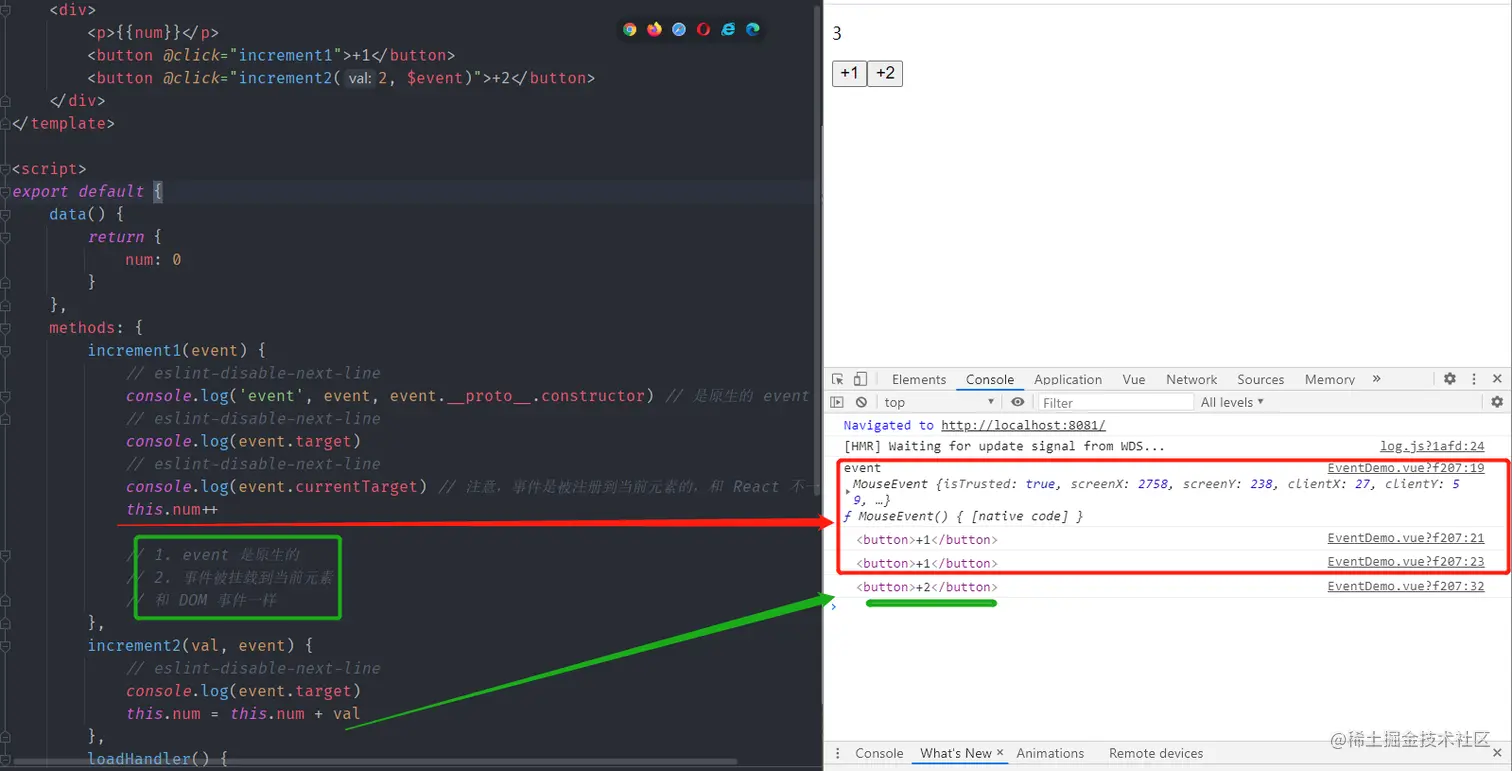Viewport: 1512px width, 771px height.
Task: Fold the data() method in the gutter
Action: point(6,214)
